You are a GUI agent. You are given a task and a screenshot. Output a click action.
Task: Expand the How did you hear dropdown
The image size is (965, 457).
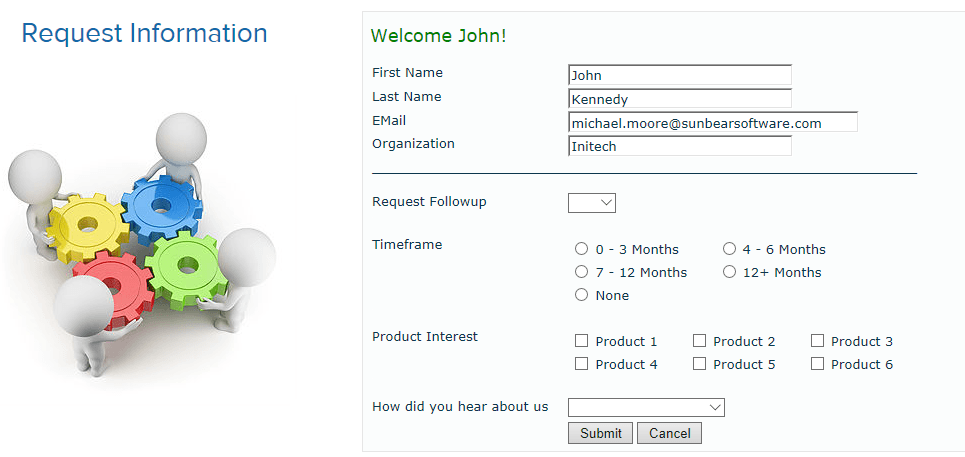coord(646,407)
